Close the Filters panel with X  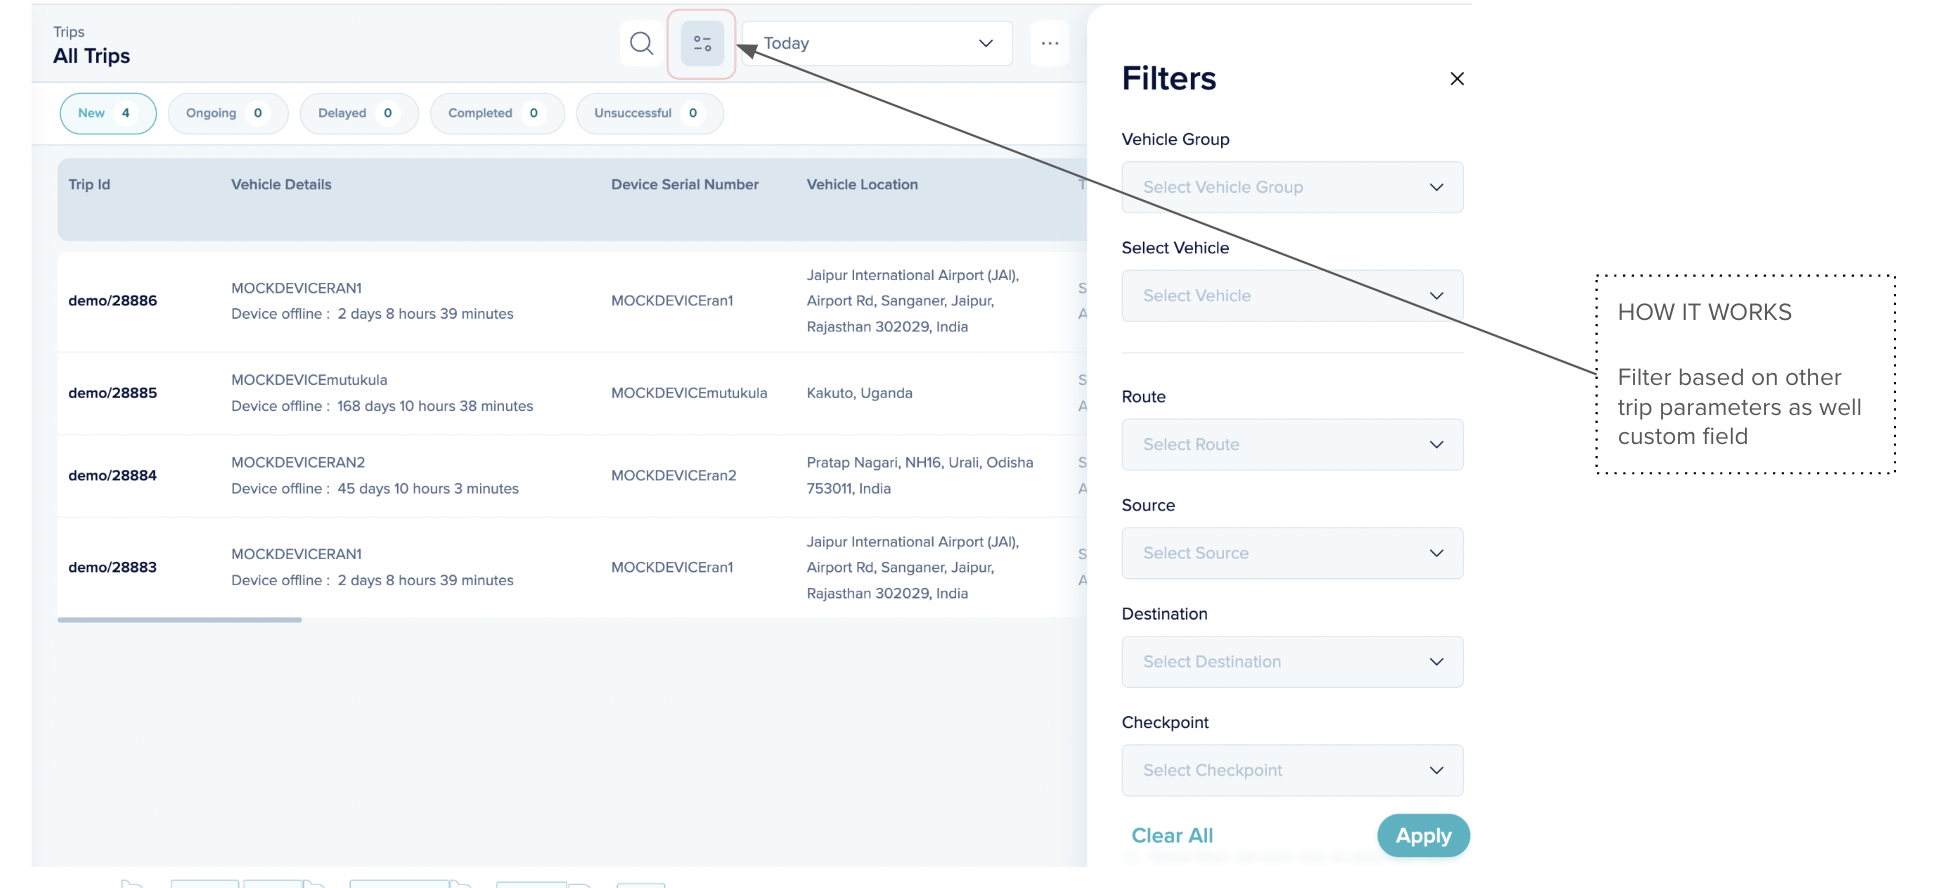coord(1456,79)
